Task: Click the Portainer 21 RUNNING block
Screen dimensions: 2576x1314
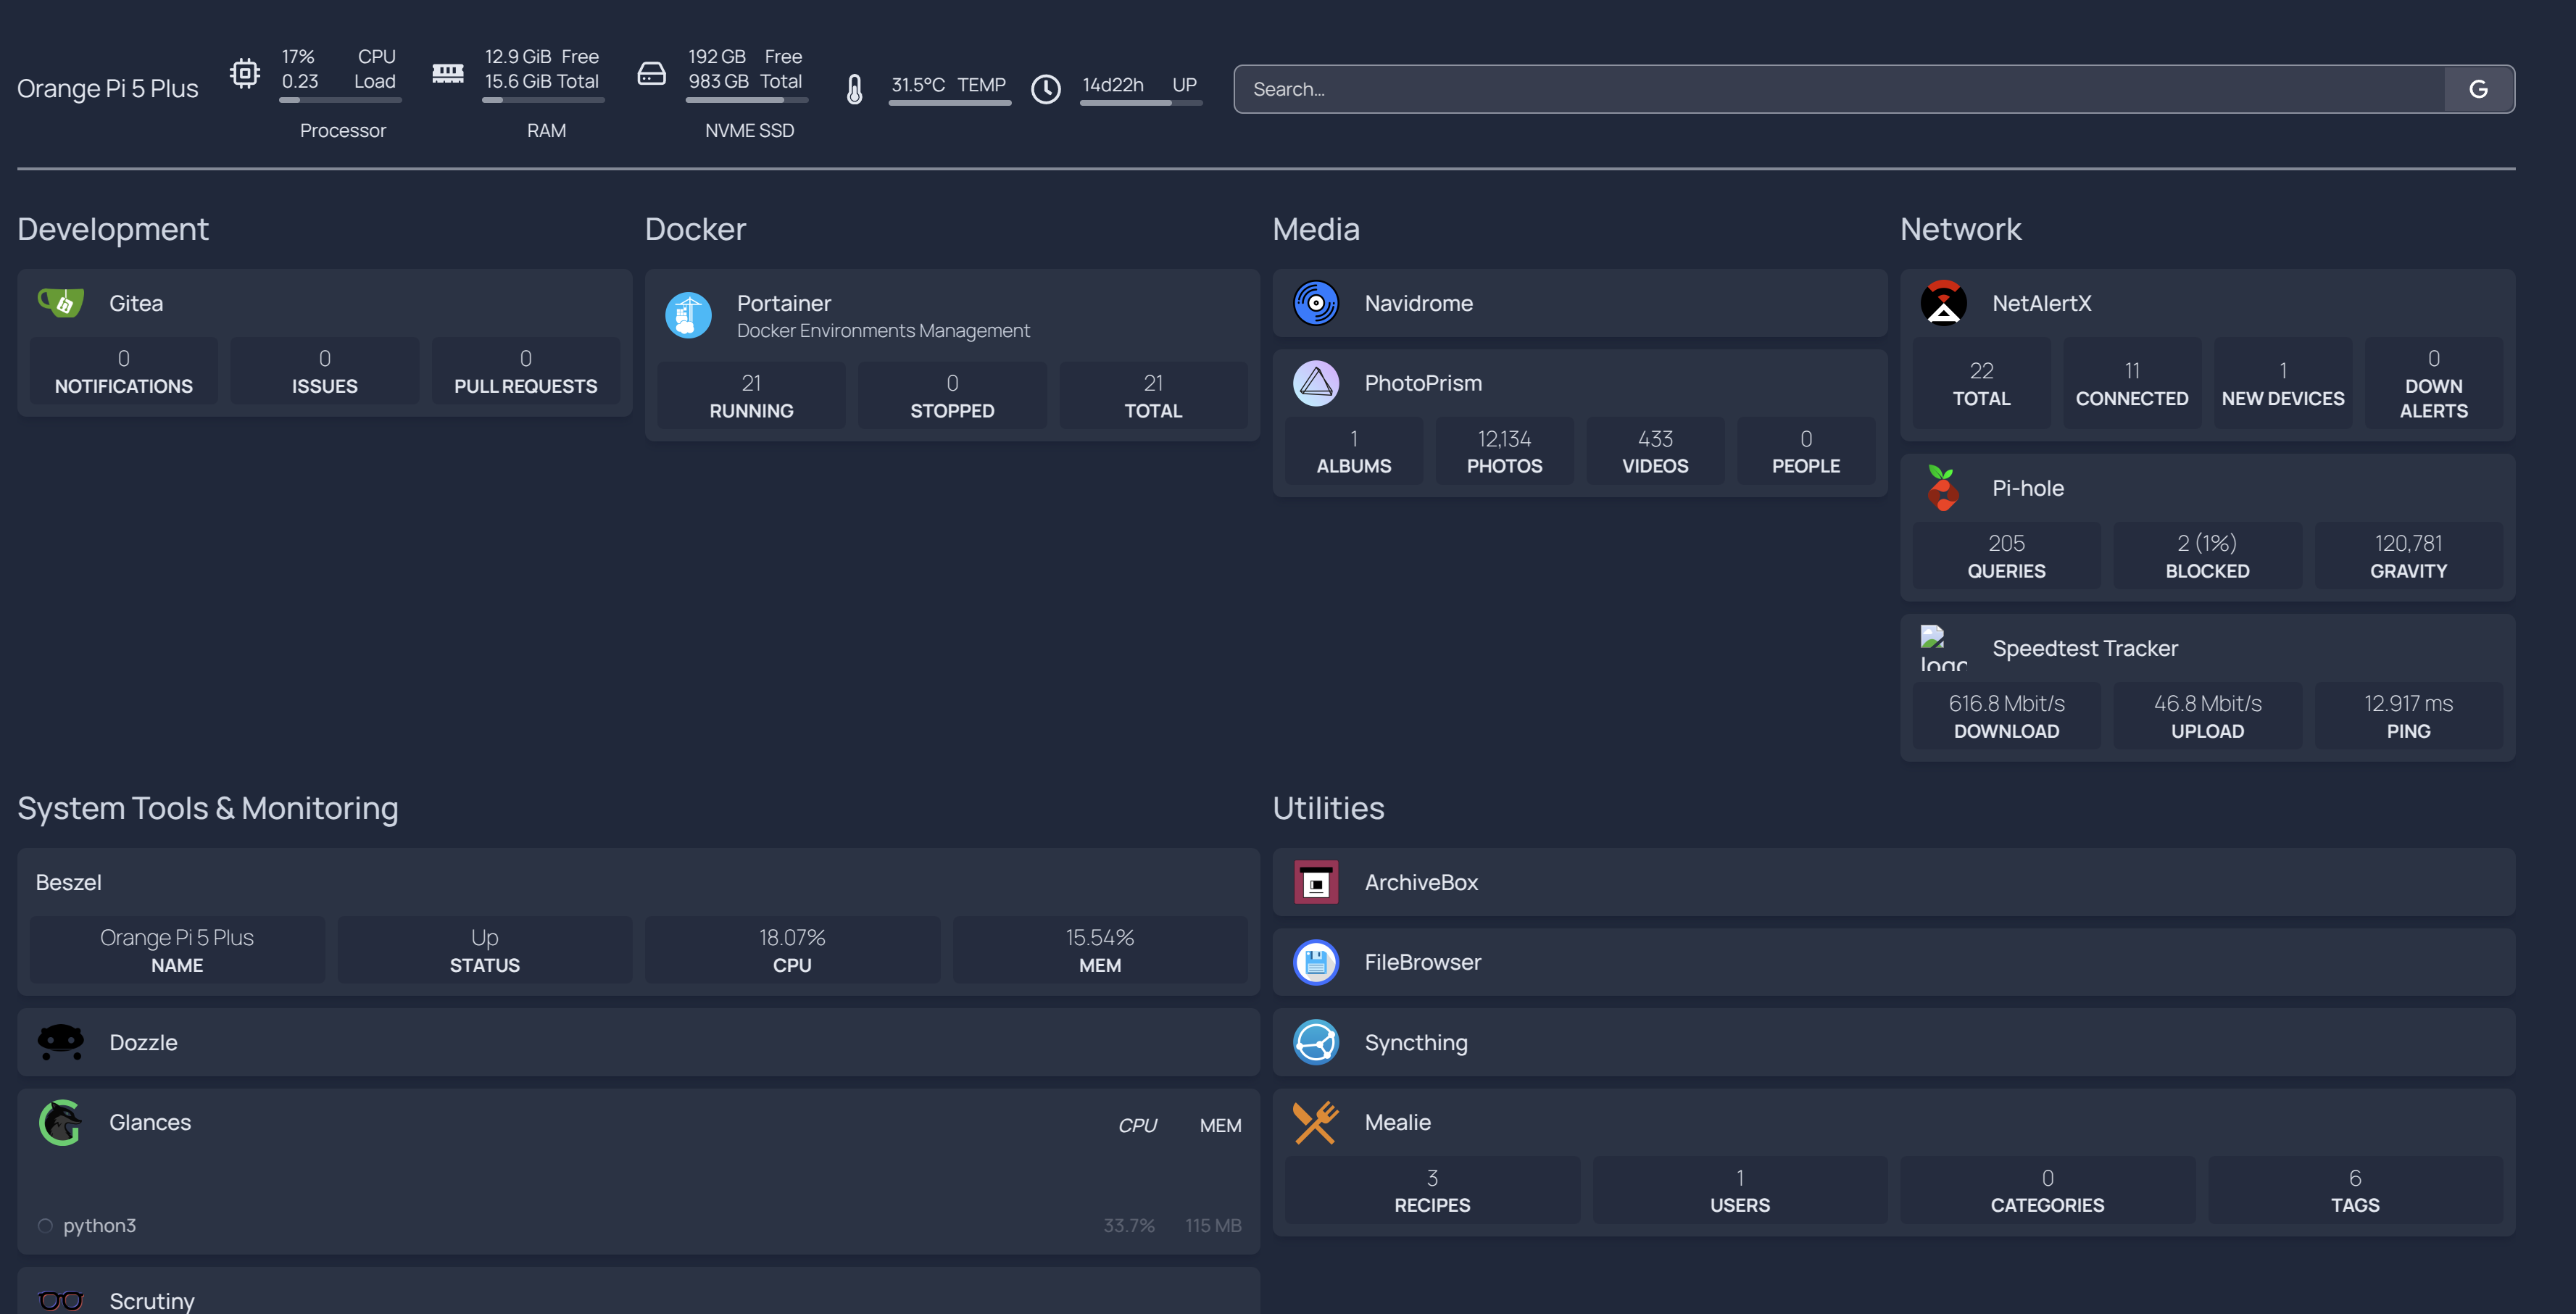Action: [x=751, y=396]
